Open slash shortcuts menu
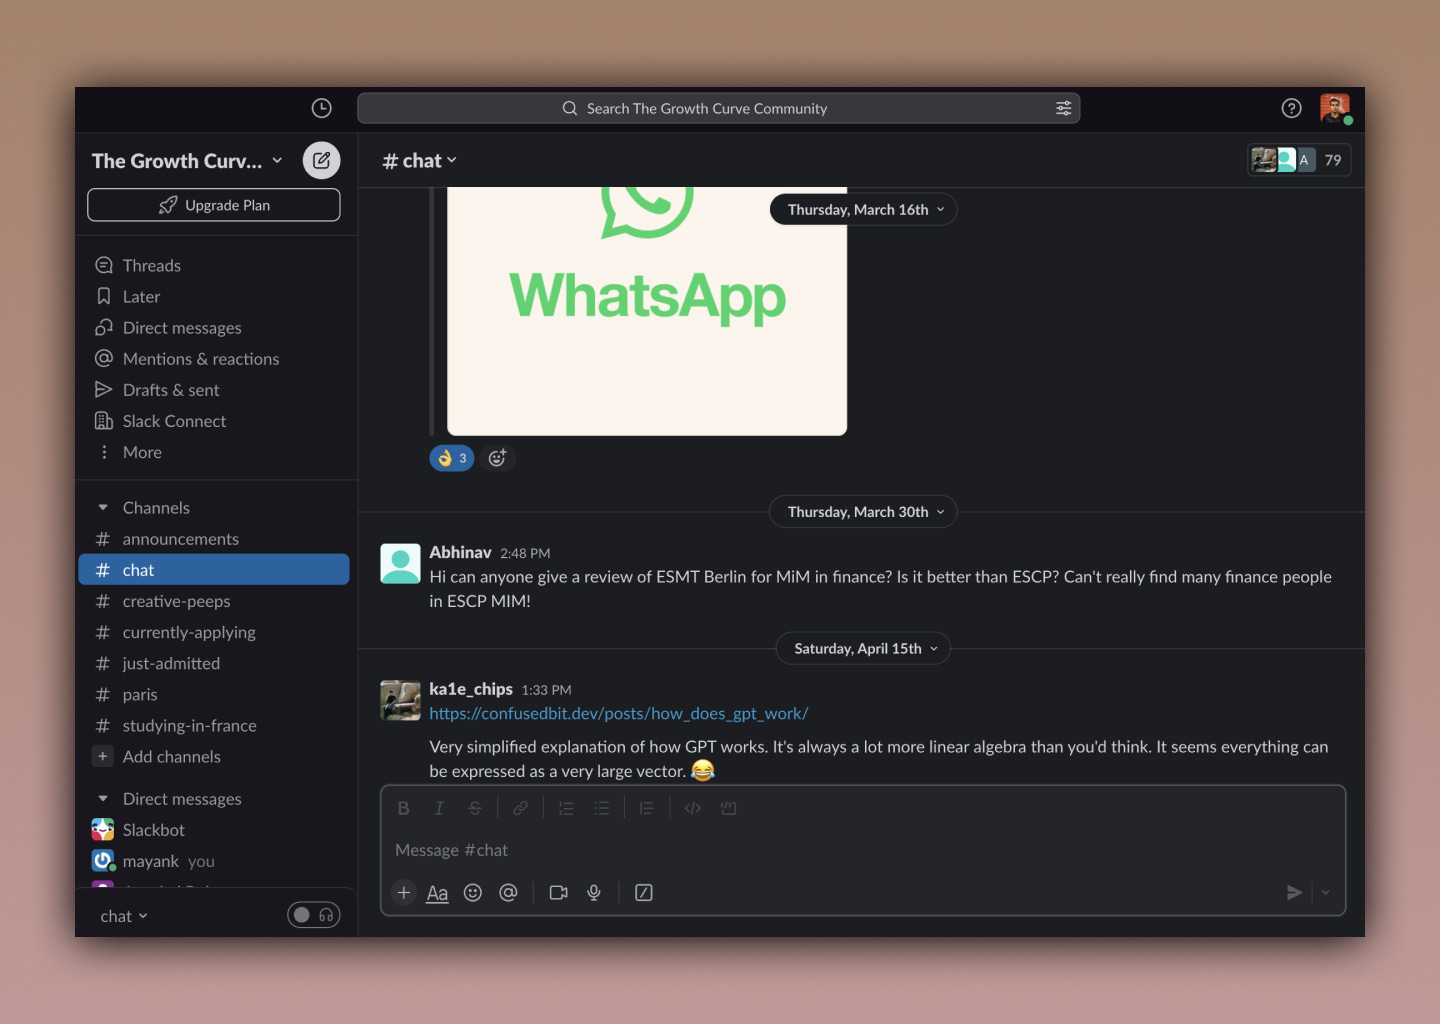Image resolution: width=1440 pixels, height=1024 pixels. tap(644, 893)
